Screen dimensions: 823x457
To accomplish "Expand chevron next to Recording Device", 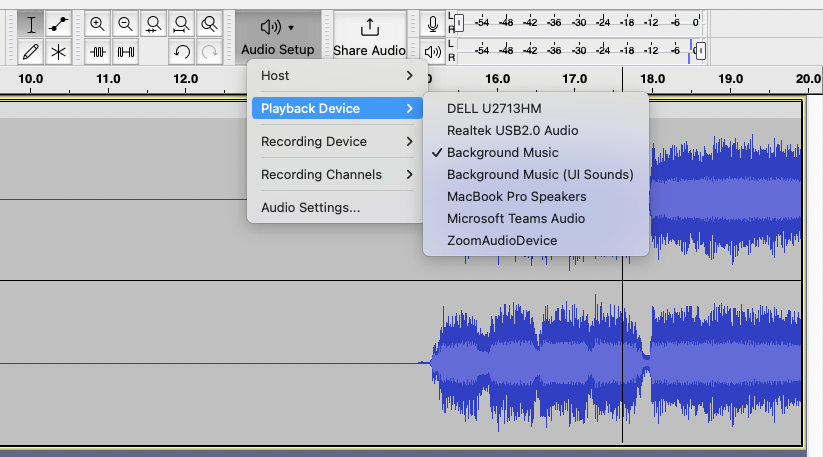I will (x=409, y=142).
